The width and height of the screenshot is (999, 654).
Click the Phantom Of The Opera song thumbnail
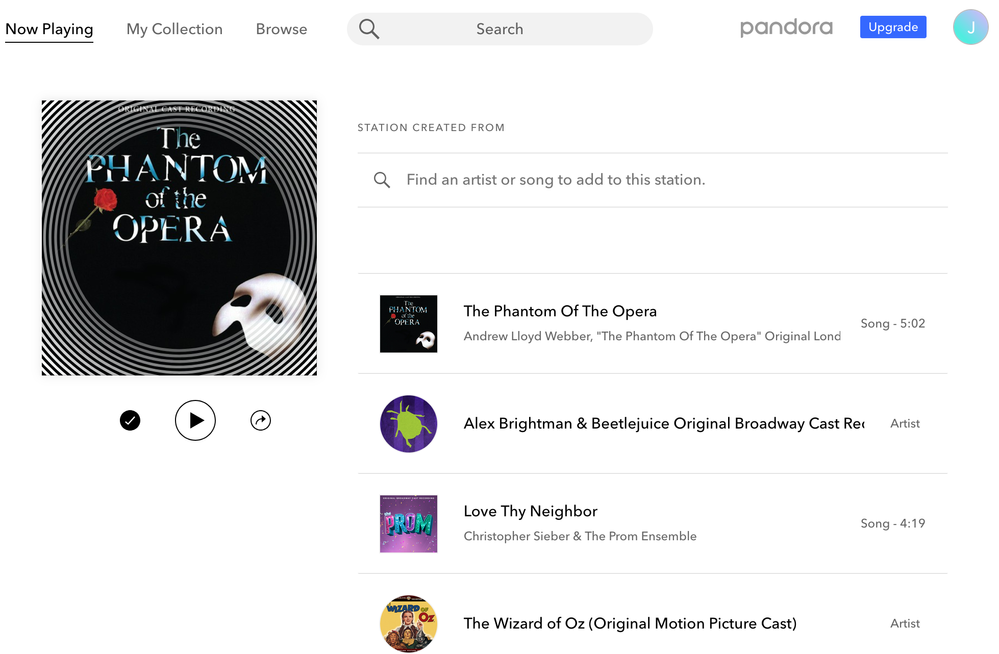click(x=408, y=324)
